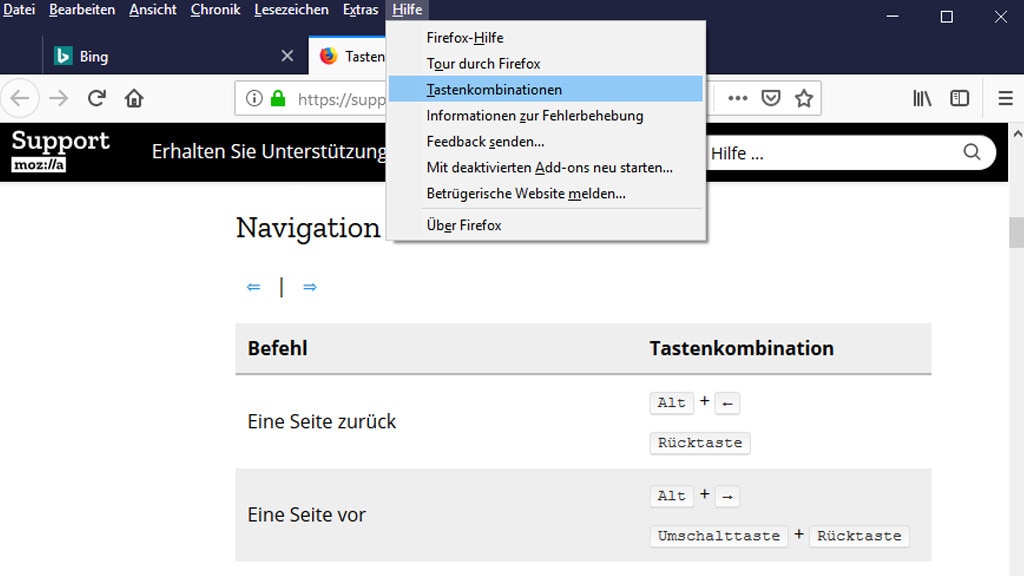Click the right arrow link under Navigation

click(x=310, y=287)
